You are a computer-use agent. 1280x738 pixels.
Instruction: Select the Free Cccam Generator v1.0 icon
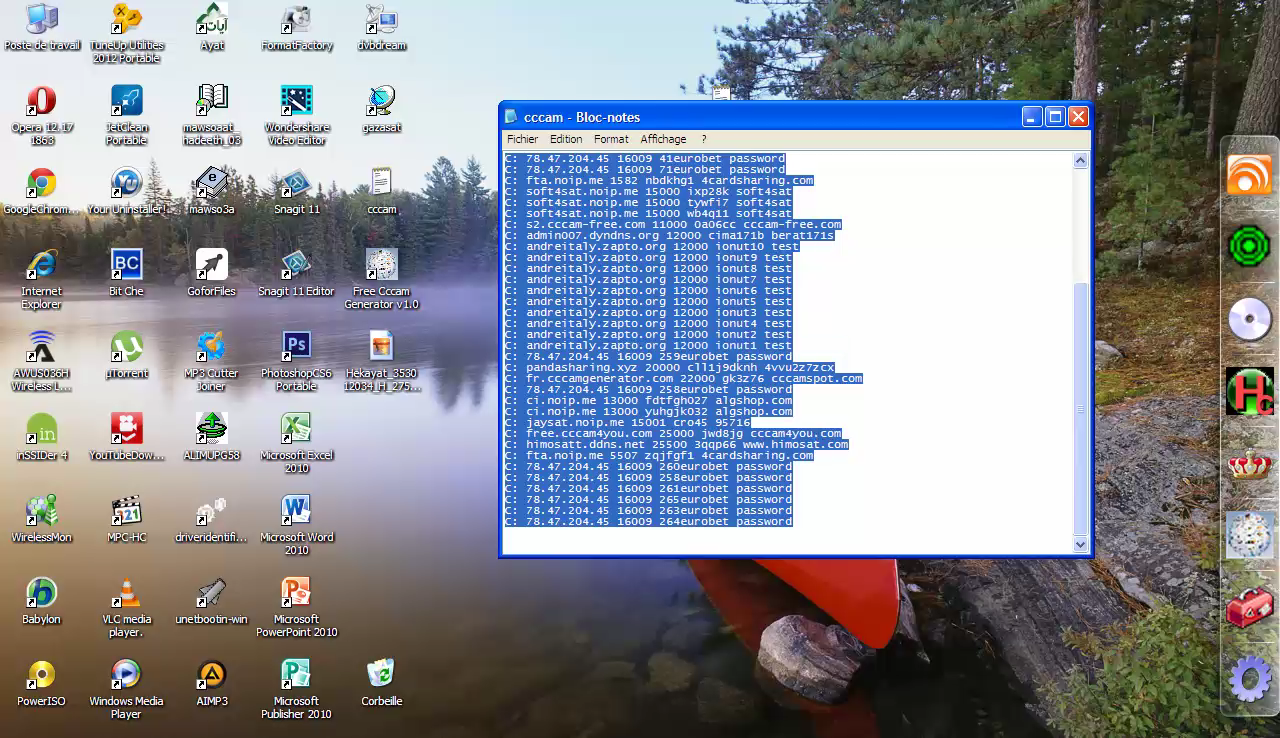pos(381,266)
